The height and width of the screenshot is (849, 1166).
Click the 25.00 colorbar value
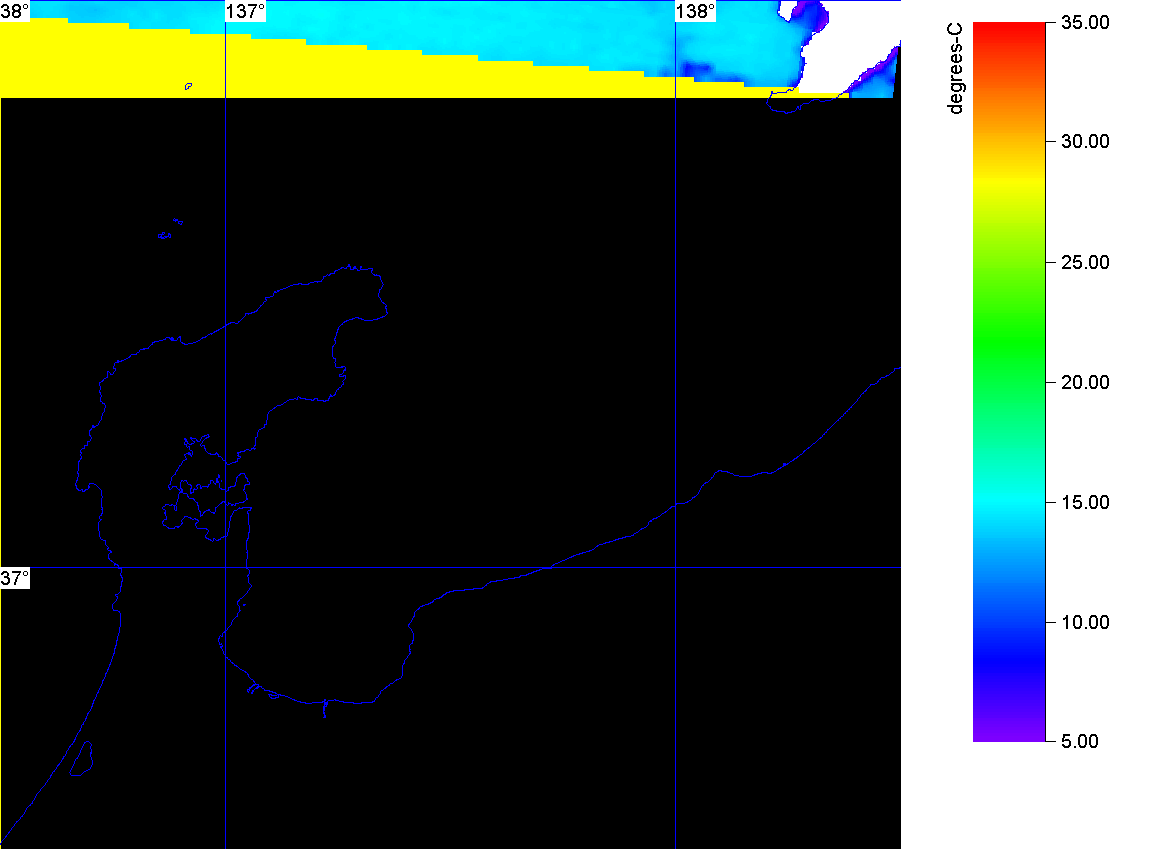pos(1085,262)
